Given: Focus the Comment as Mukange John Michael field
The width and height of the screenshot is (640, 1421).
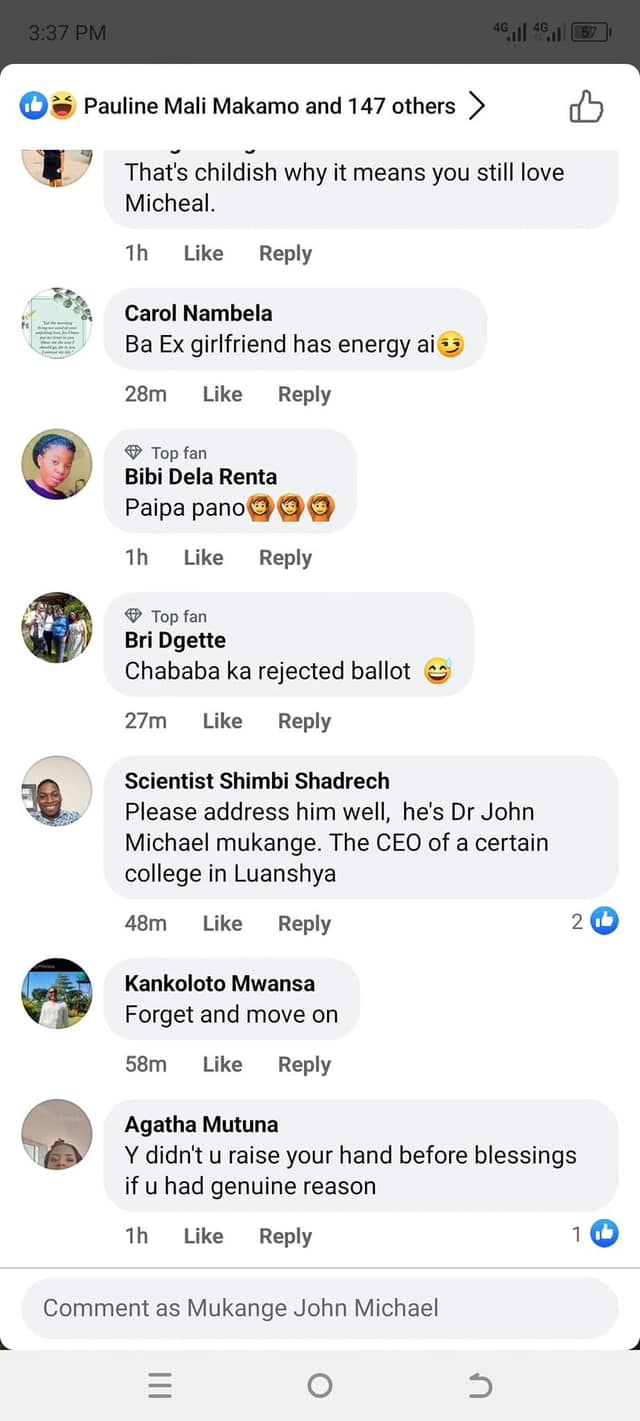Looking at the screenshot, I should pos(320,1308).
